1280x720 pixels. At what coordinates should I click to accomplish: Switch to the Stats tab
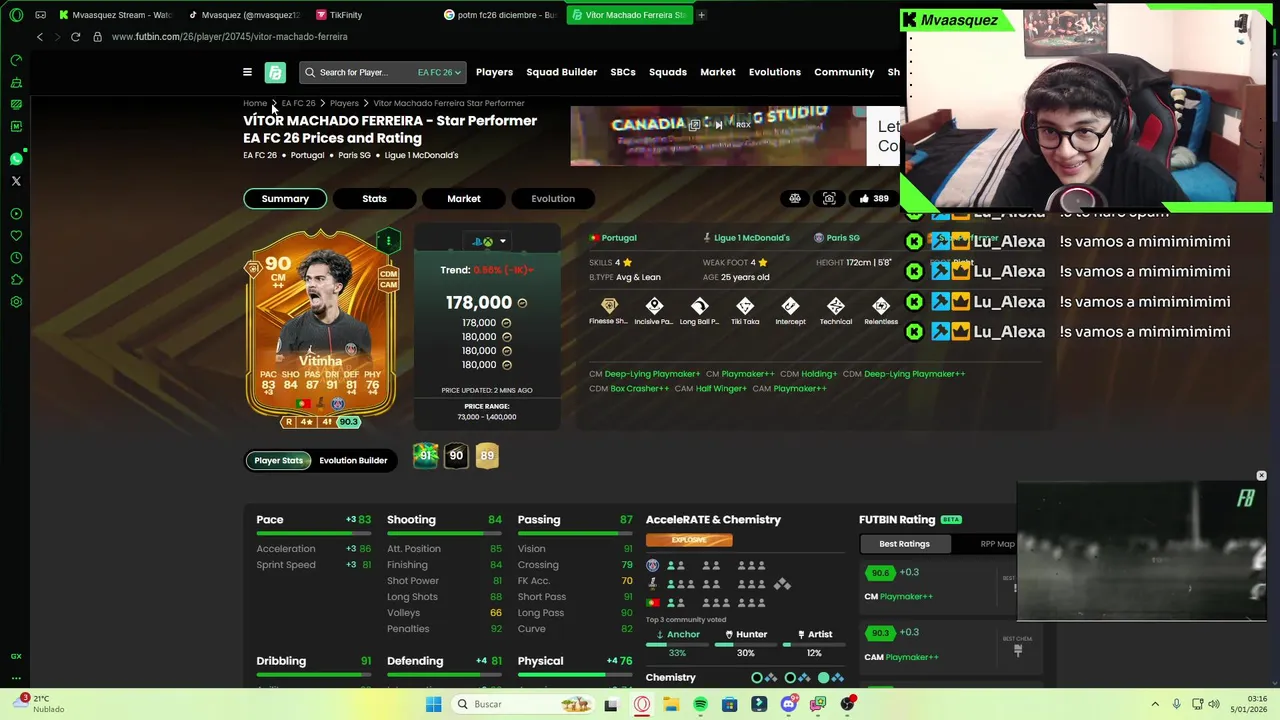374,198
